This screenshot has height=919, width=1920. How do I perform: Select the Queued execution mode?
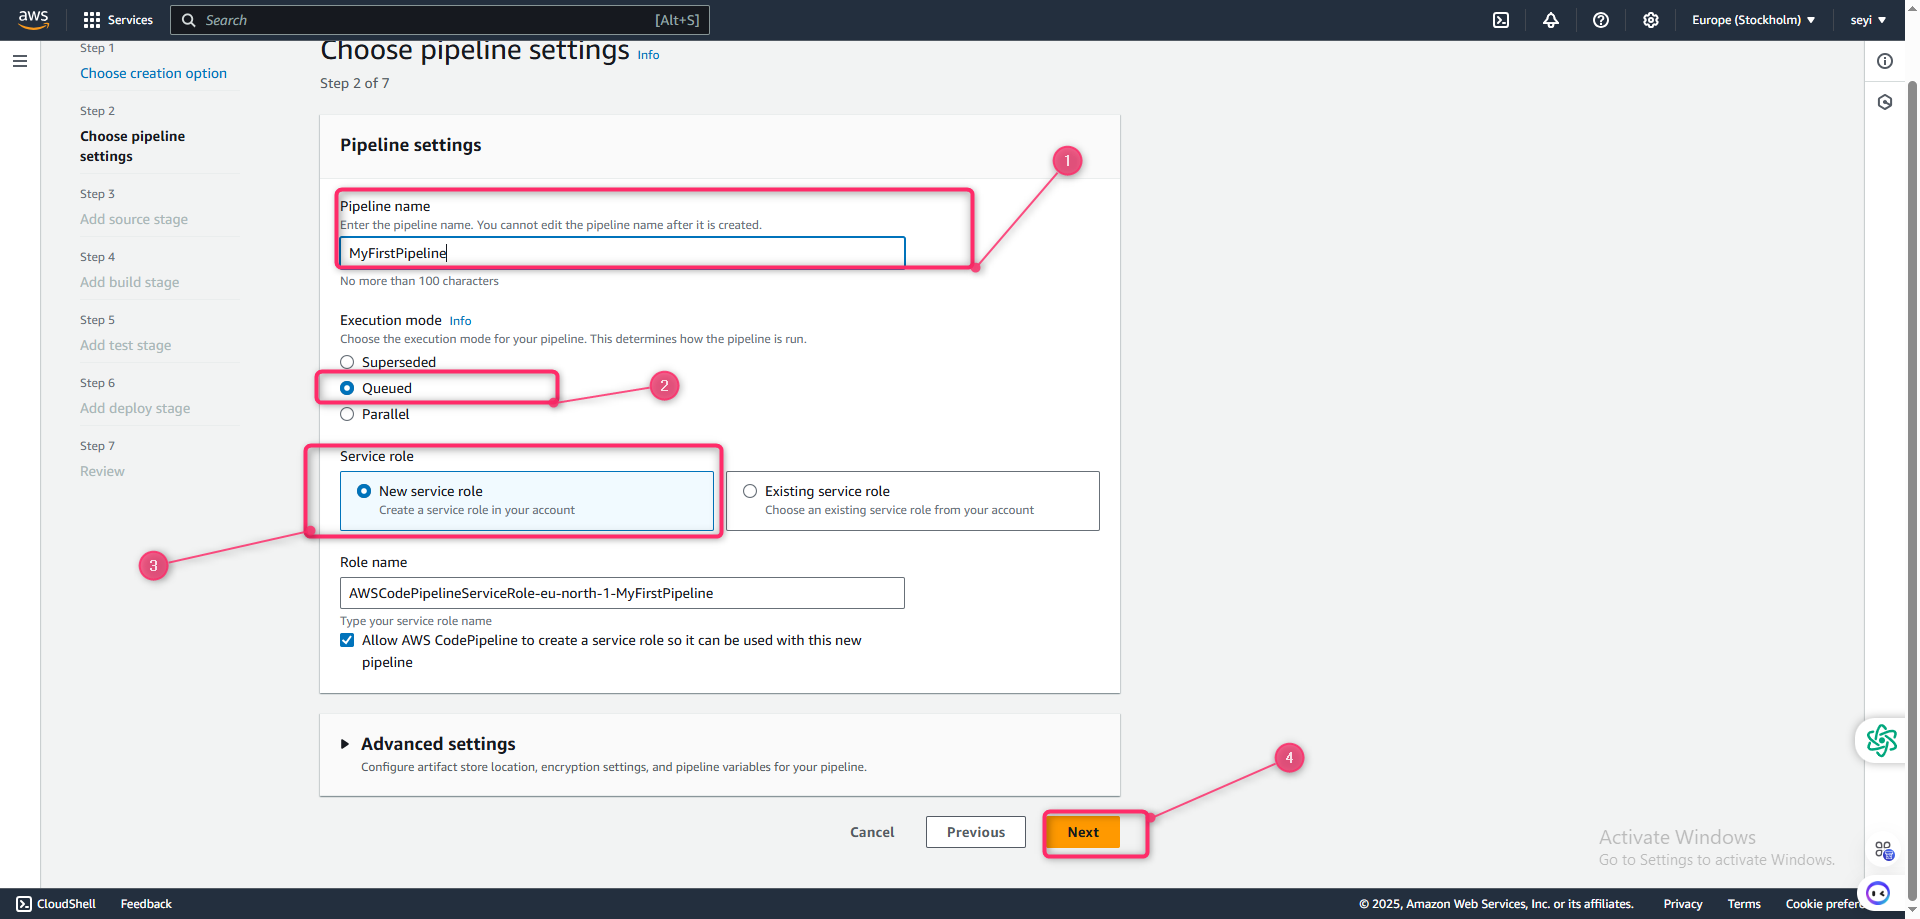coord(347,388)
